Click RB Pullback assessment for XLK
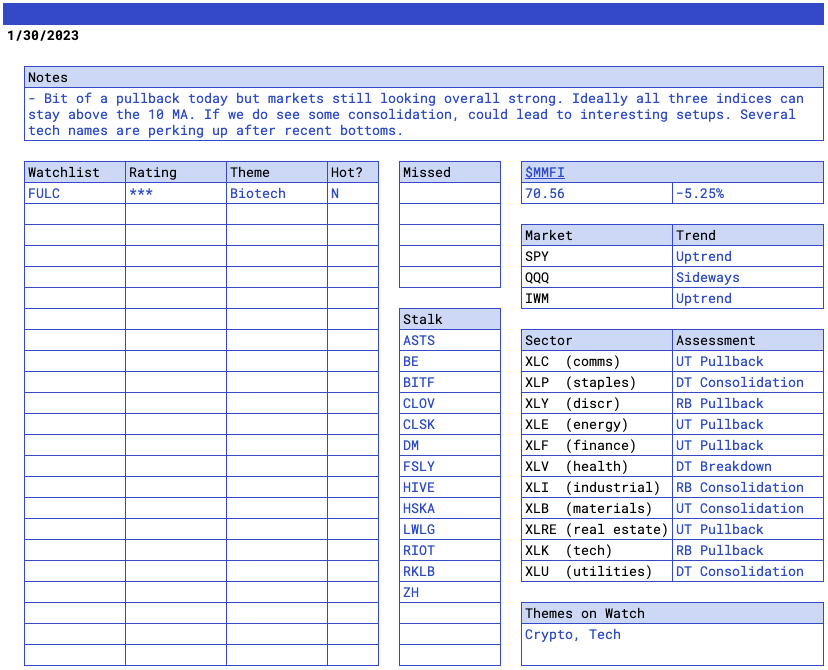The image size is (828, 670). point(748,550)
